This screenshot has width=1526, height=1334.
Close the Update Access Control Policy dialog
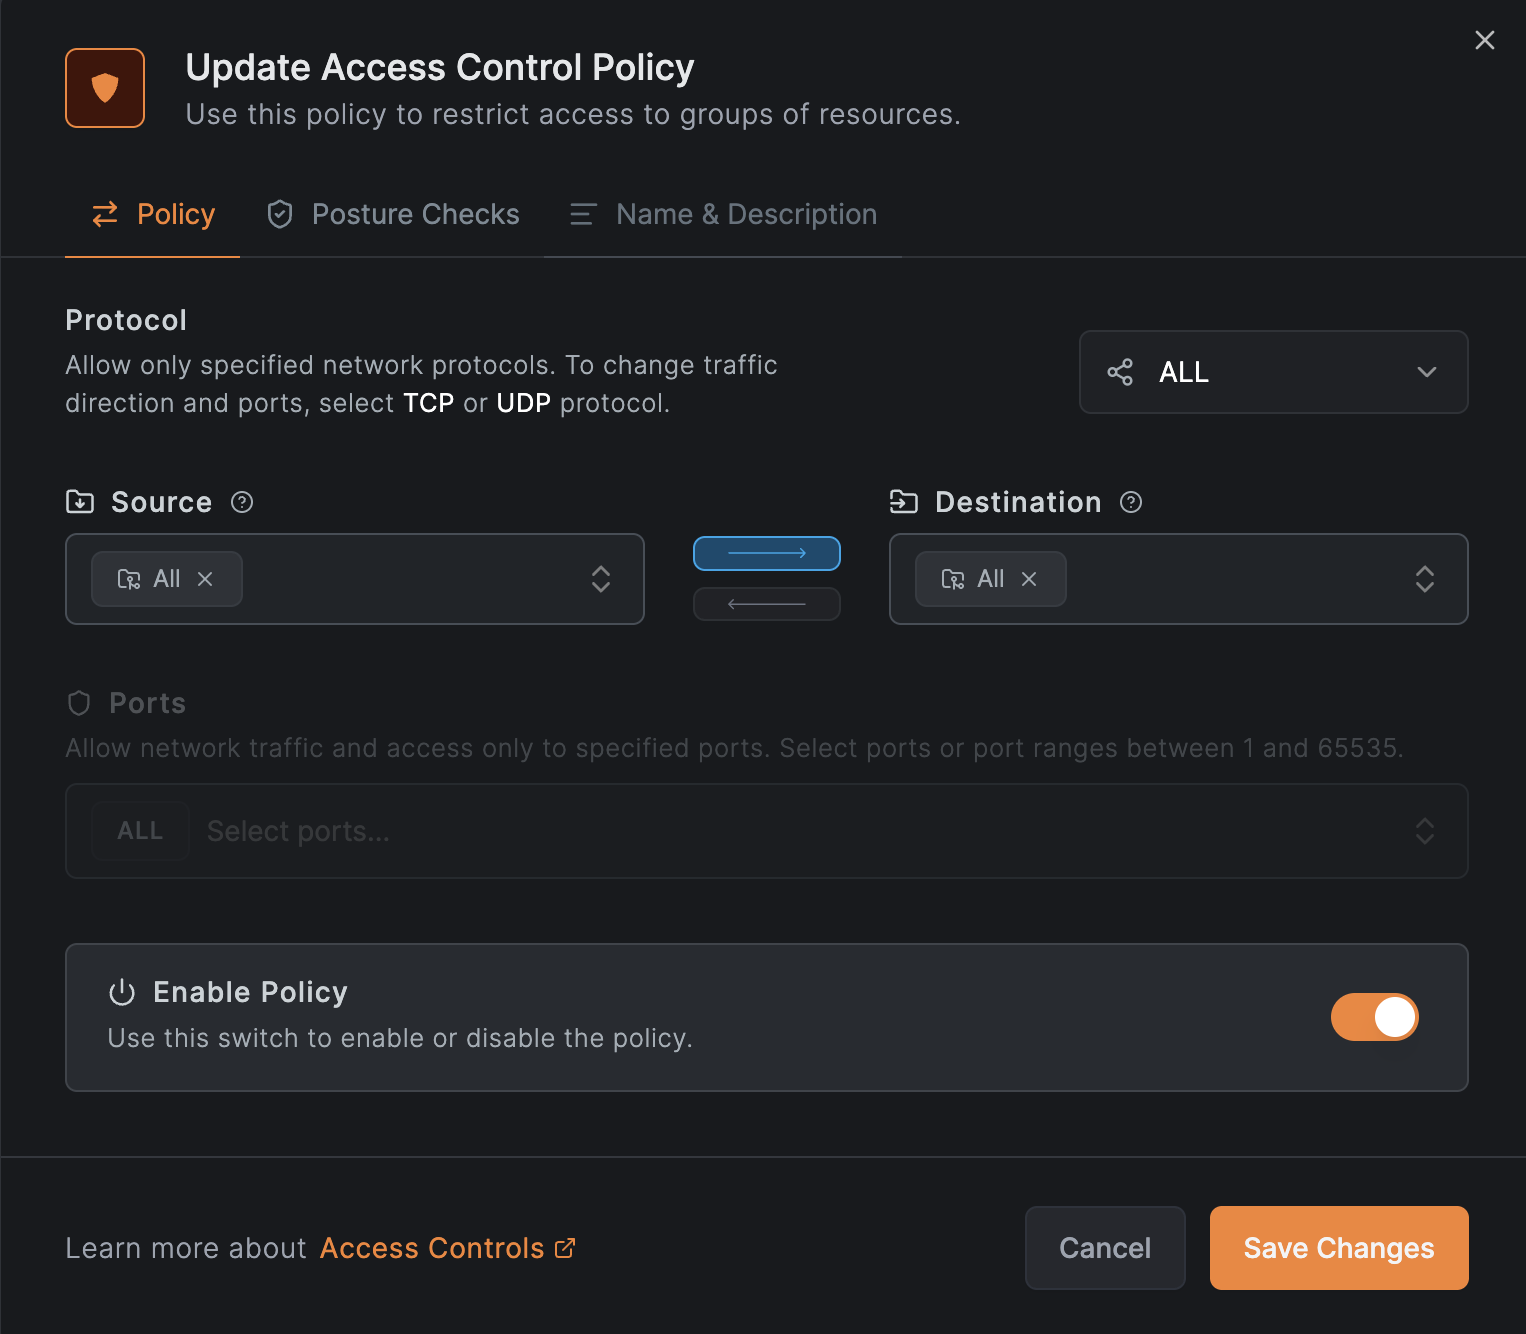pos(1484,40)
